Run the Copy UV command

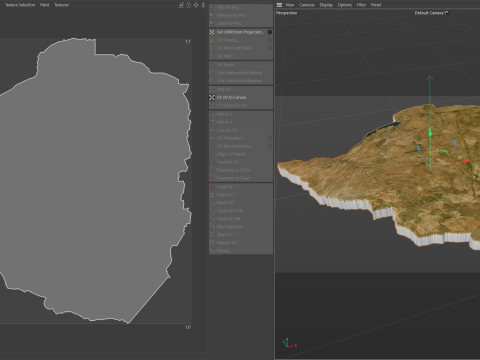pyautogui.click(x=241, y=187)
